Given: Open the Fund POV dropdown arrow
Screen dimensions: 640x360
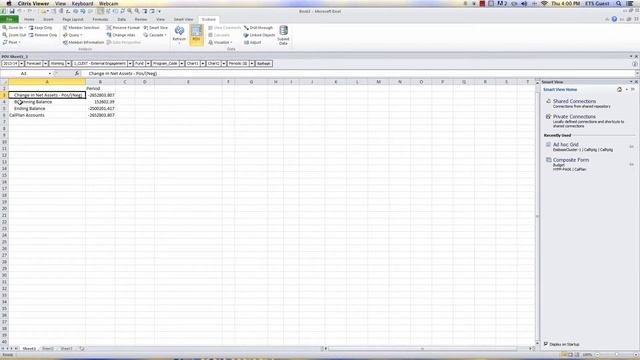Looking at the screenshot, I should 148,64.
